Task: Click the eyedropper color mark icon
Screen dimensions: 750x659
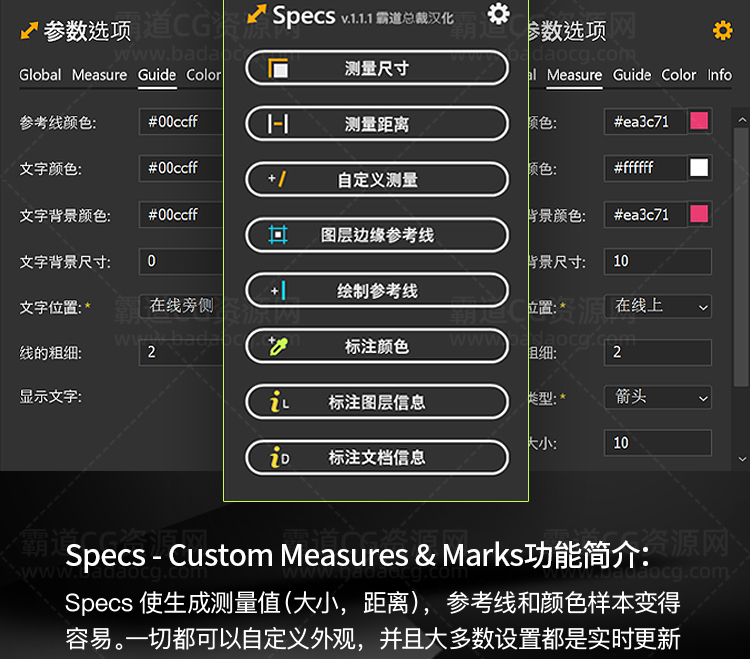Action: [x=278, y=346]
